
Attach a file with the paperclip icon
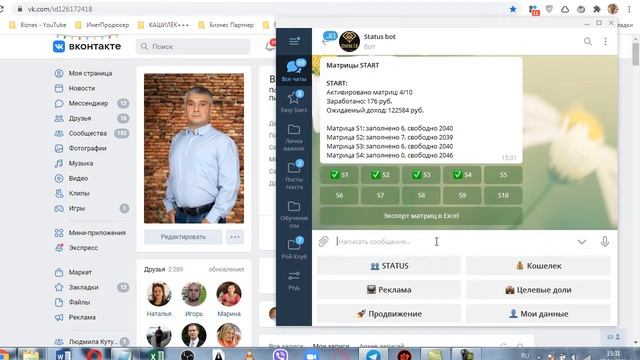coord(323,242)
